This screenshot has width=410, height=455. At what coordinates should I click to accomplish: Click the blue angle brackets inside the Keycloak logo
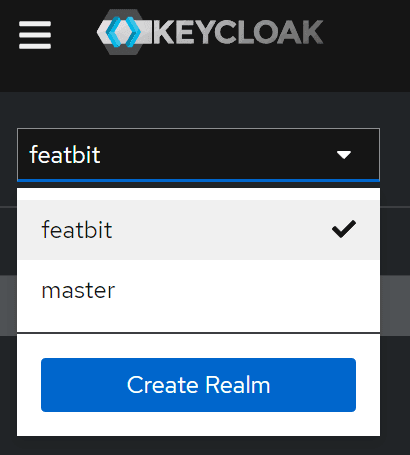123,32
